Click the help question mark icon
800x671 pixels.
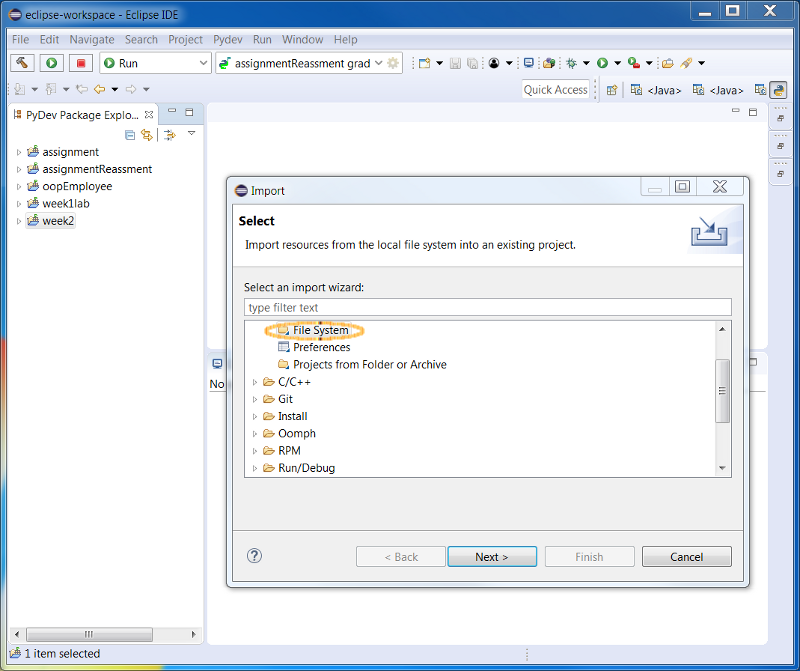pyautogui.click(x=254, y=556)
